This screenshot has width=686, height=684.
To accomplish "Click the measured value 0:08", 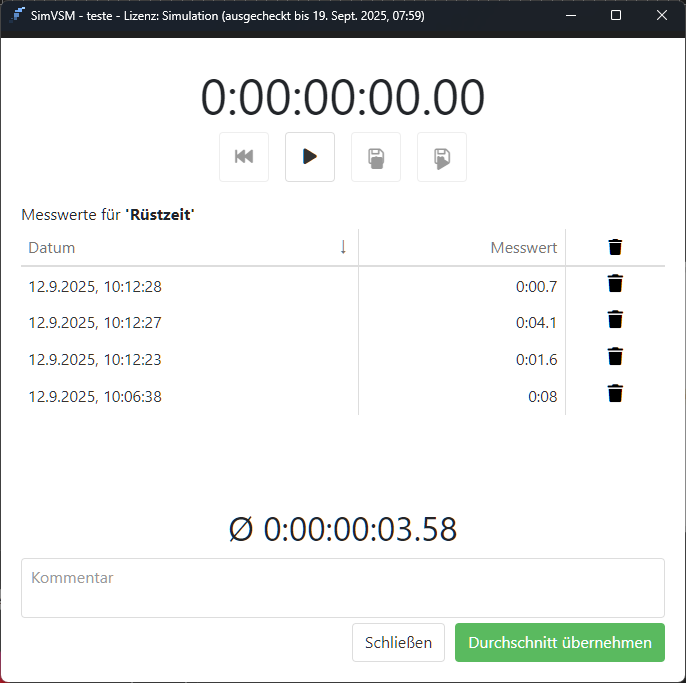I will click(542, 396).
